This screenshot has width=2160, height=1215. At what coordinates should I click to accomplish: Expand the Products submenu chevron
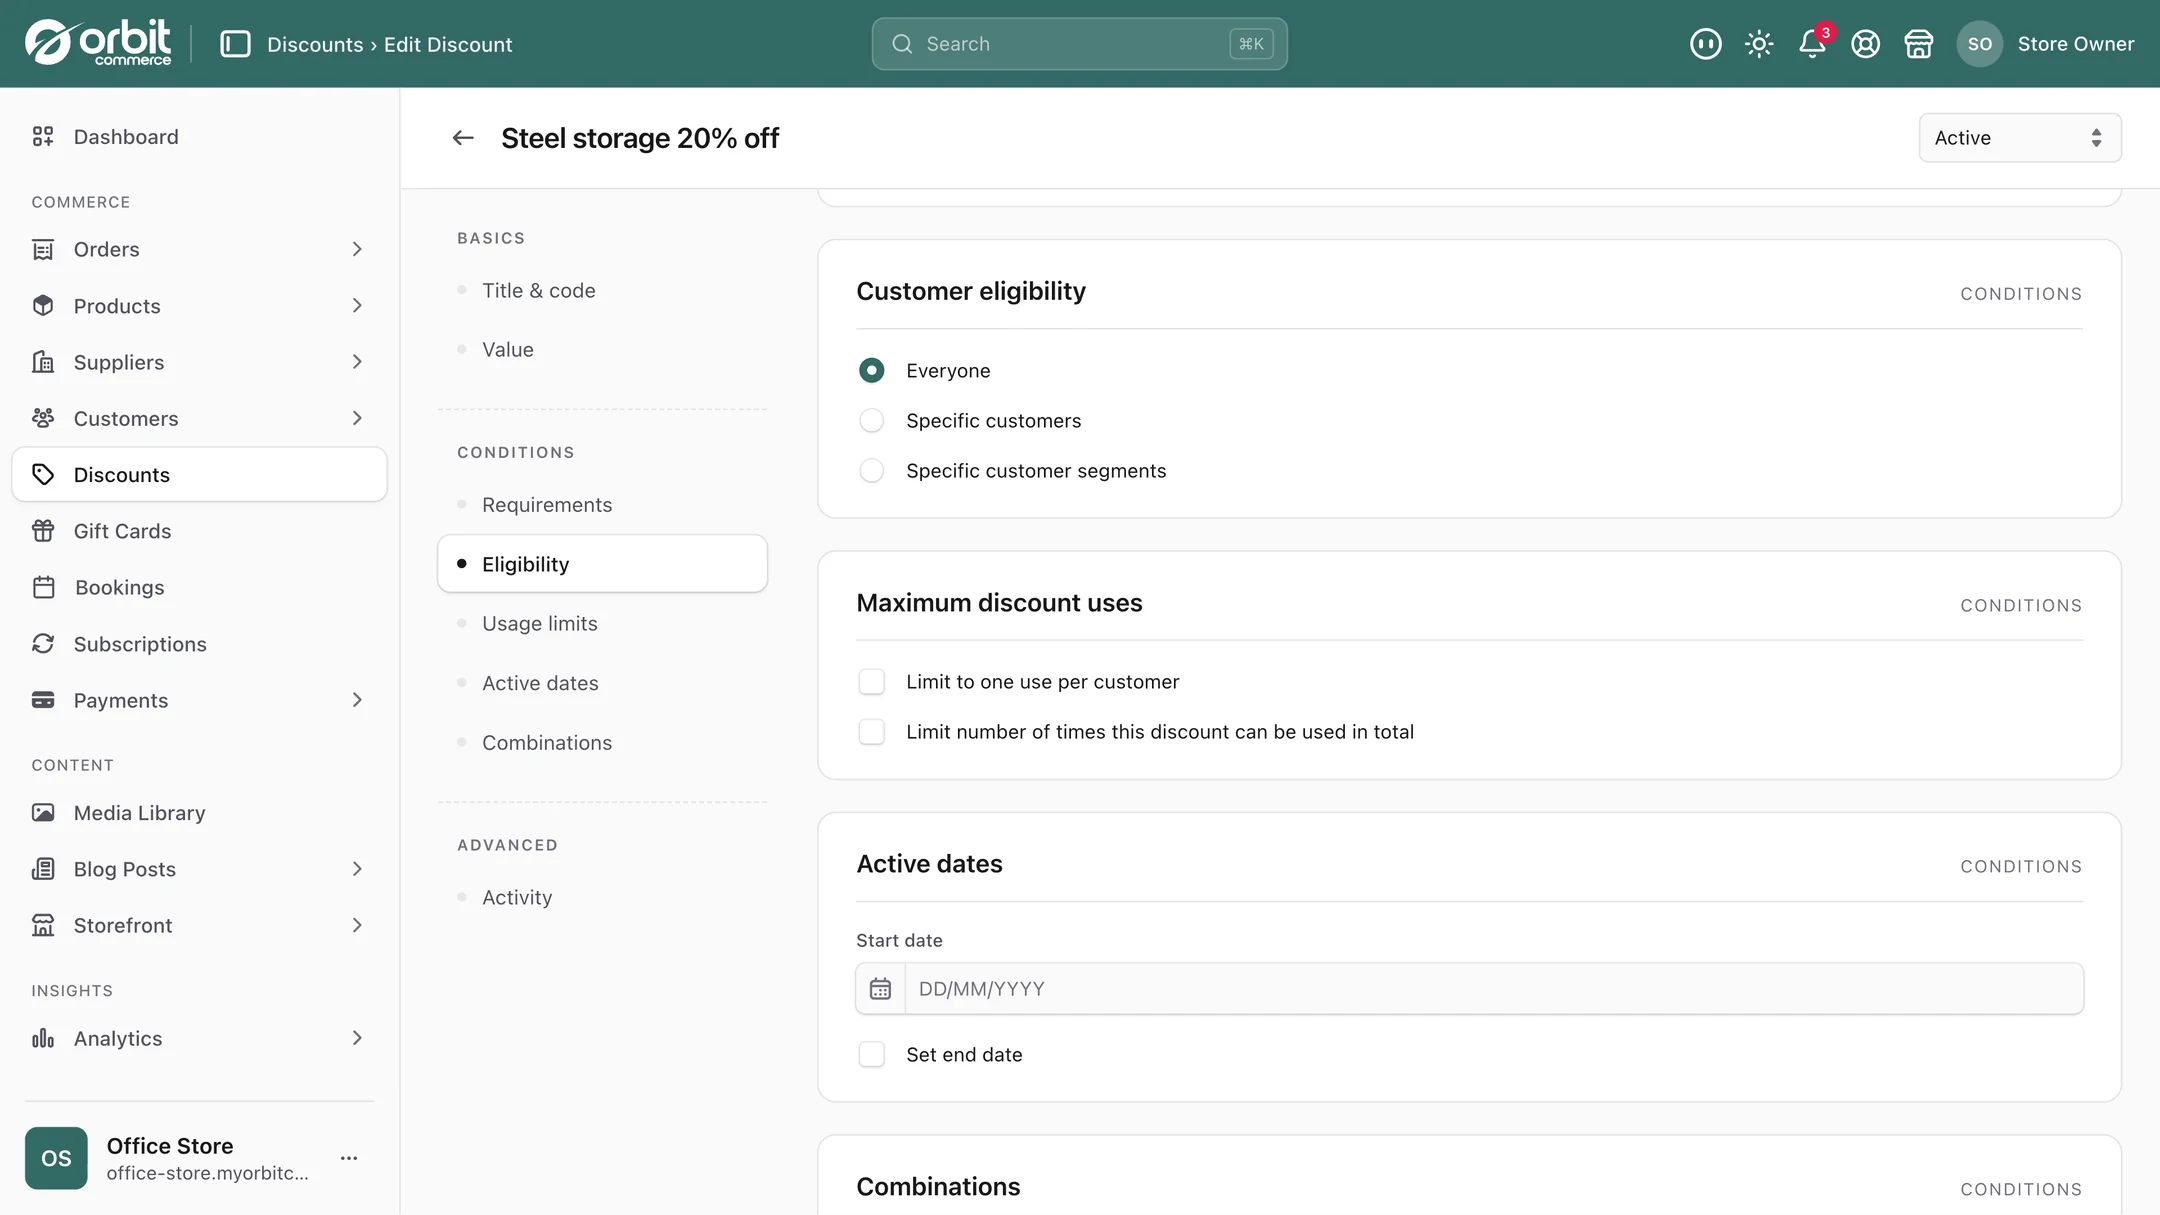click(x=357, y=306)
